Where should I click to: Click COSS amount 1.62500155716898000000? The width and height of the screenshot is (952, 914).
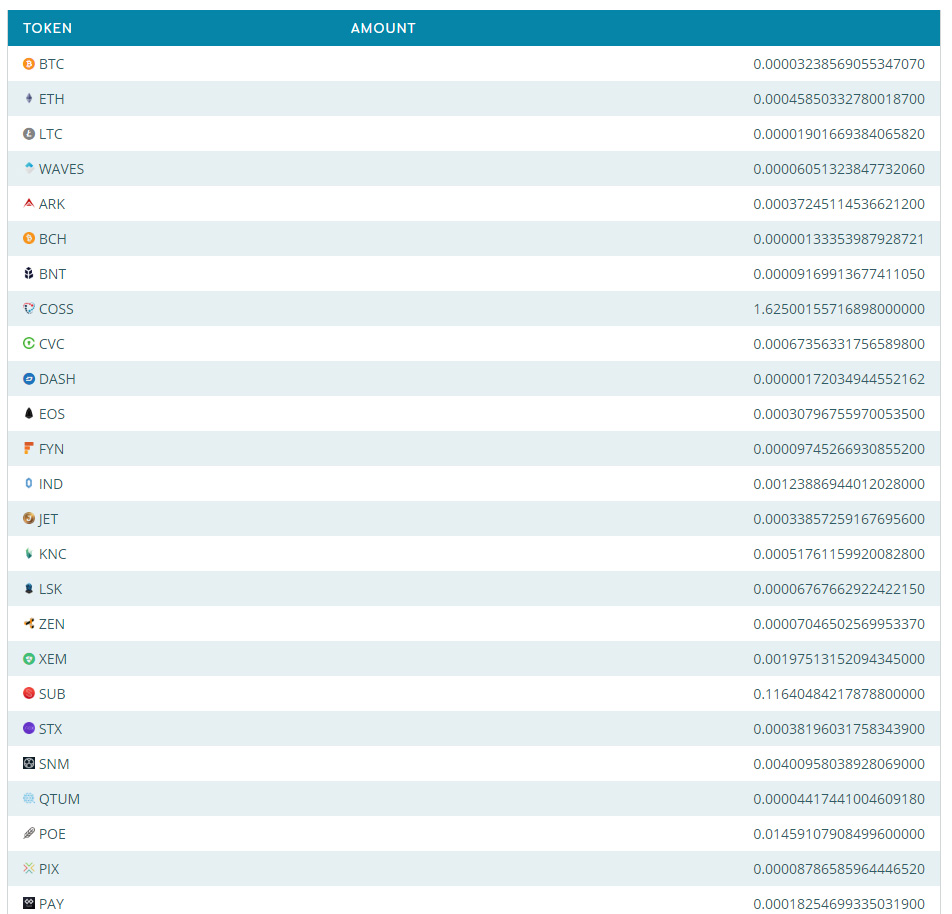pyautogui.click(x=839, y=309)
